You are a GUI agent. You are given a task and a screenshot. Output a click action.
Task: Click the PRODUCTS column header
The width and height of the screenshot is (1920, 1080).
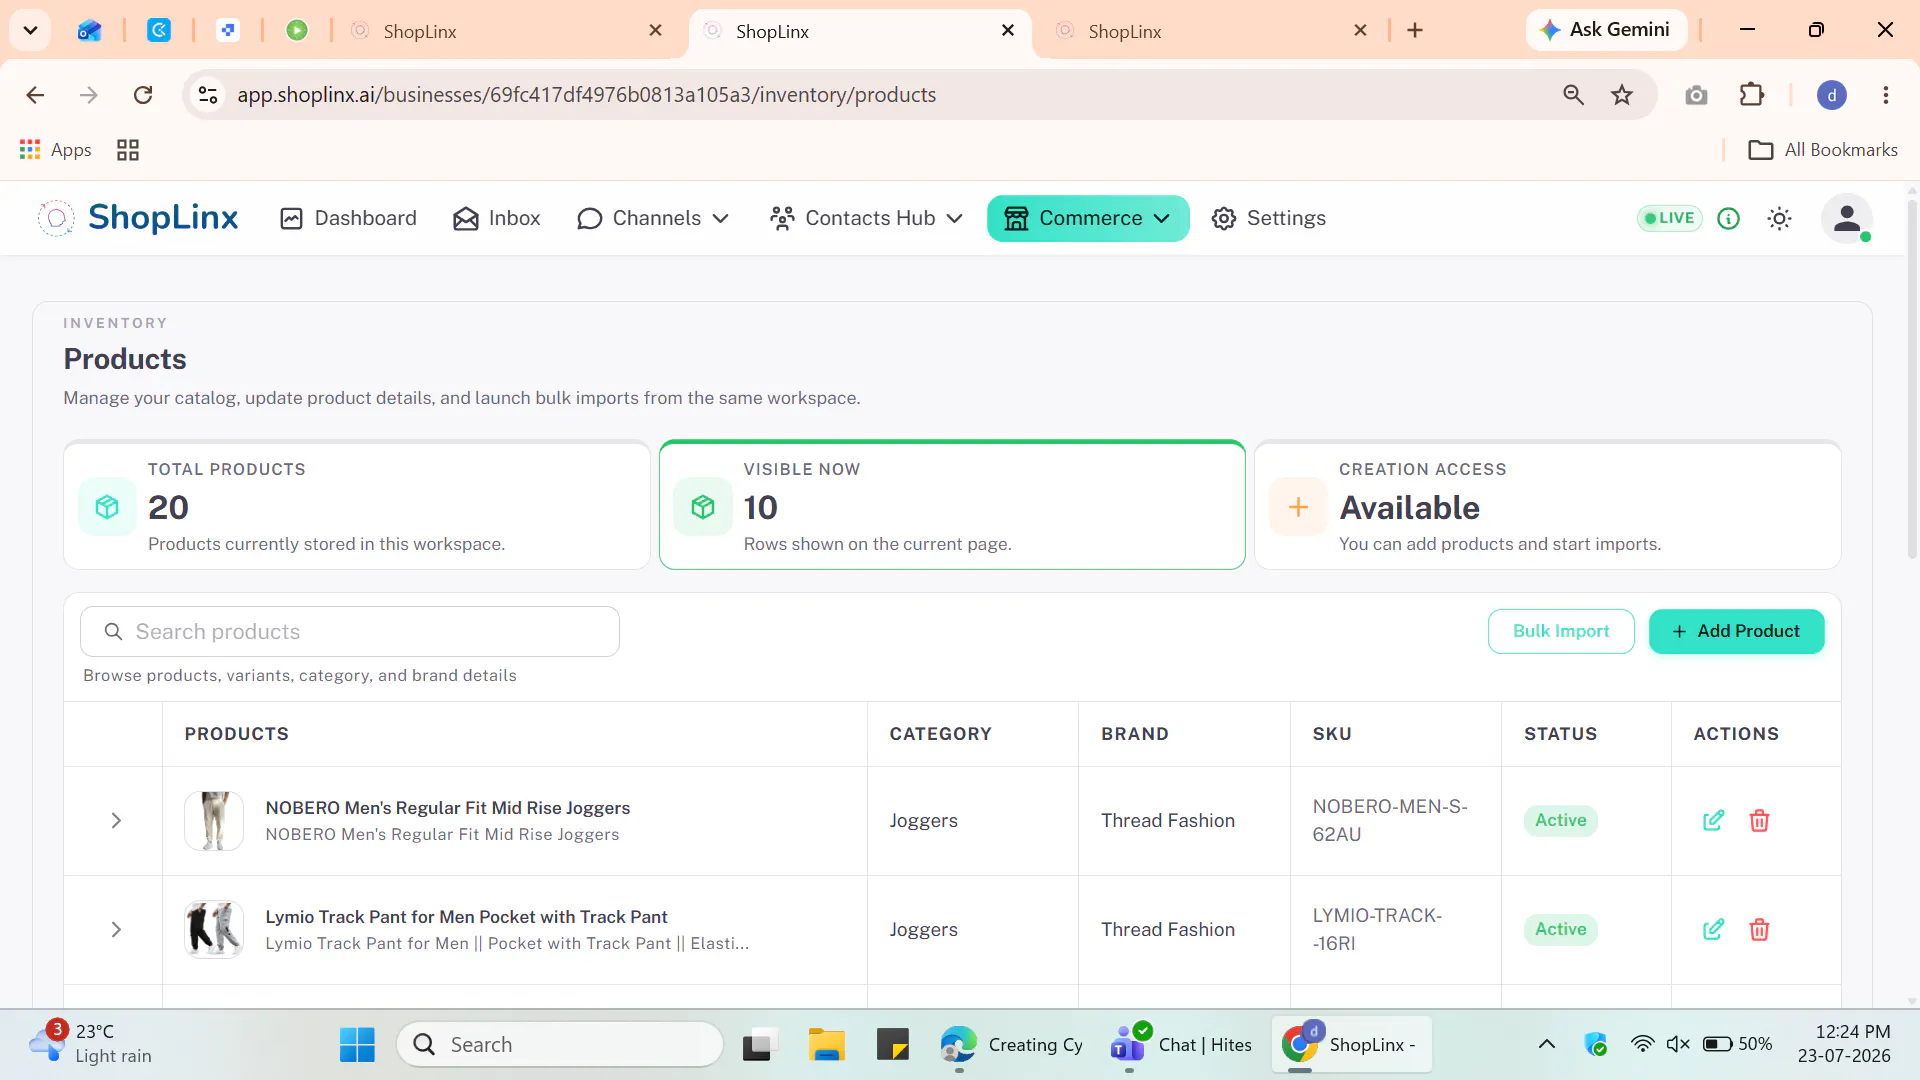[x=236, y=734]
